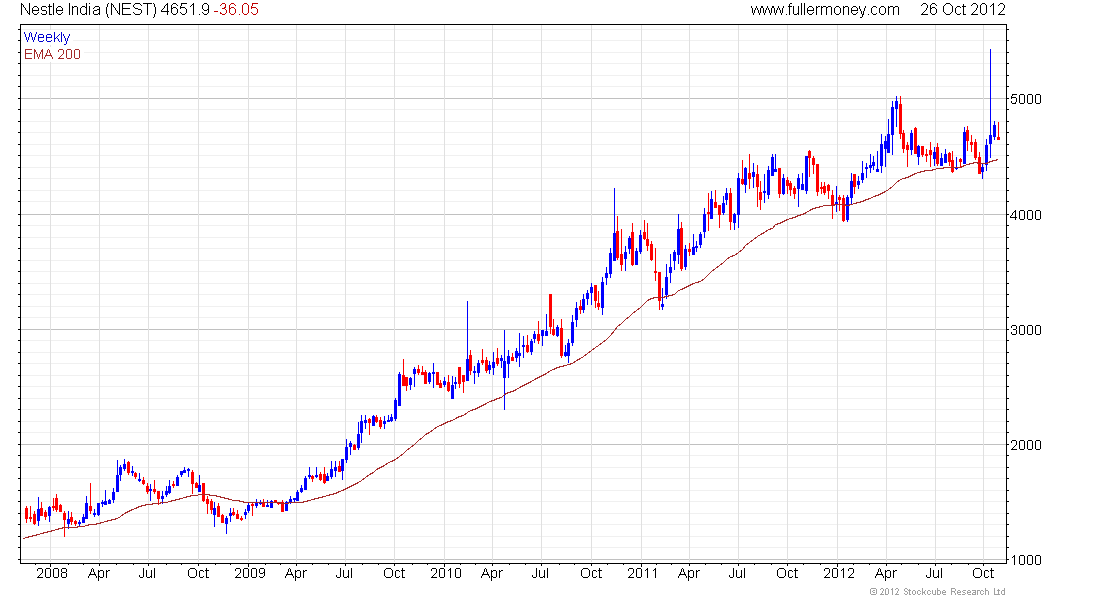Viewport: 1100px width, 600px height.
Task: Click the 2011 year label on time axis
Action: point(643,573)
